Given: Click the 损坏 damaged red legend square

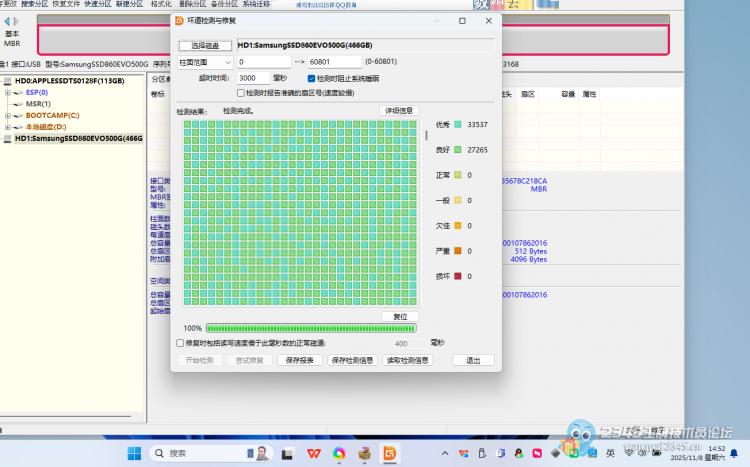Looking at the screenshot, I should [457, 276].
